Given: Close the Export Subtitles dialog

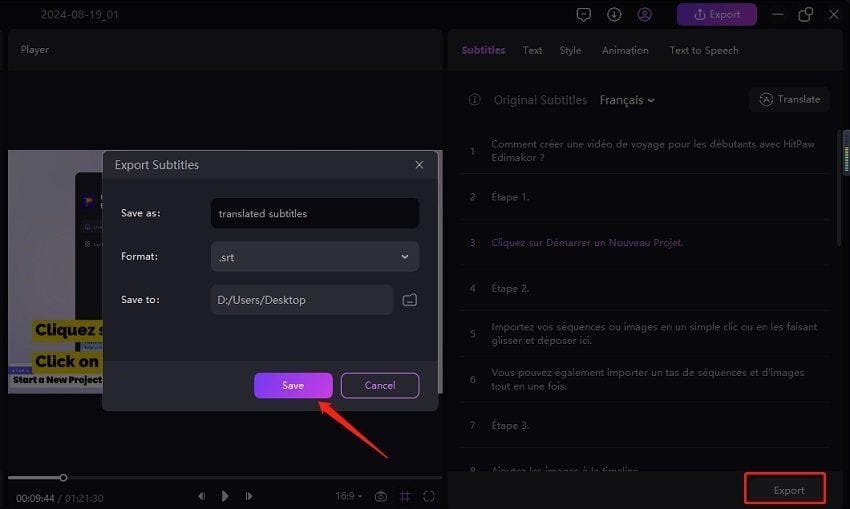Looking at the screenshot, I should 419,165.
